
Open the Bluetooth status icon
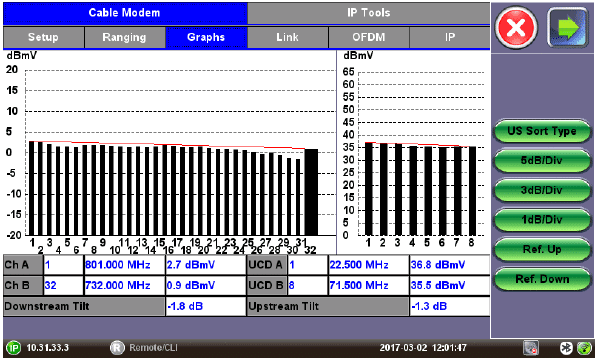coord(566,348)
